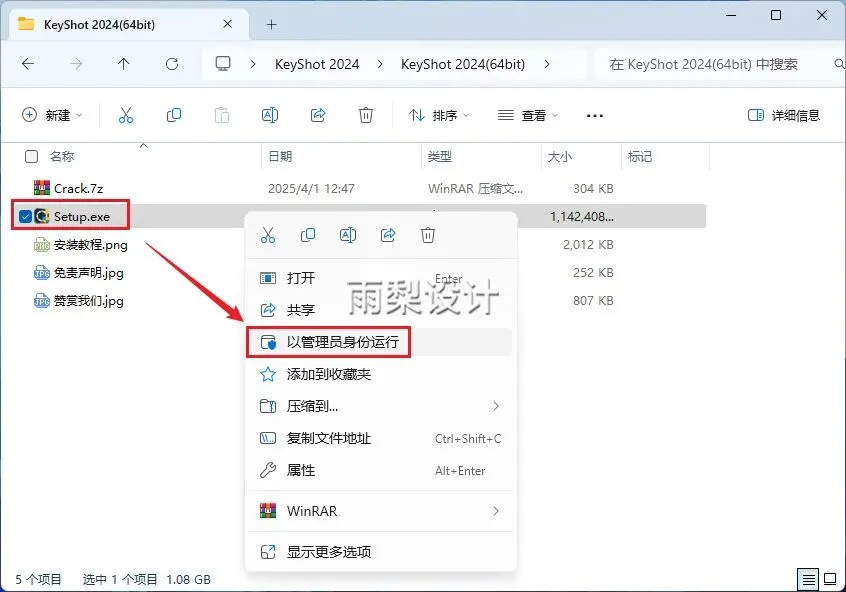Image resolution: width=846 pixels, height=592 pixels.
Task: Add a new tab with the plus button
Action: (271, 24)
